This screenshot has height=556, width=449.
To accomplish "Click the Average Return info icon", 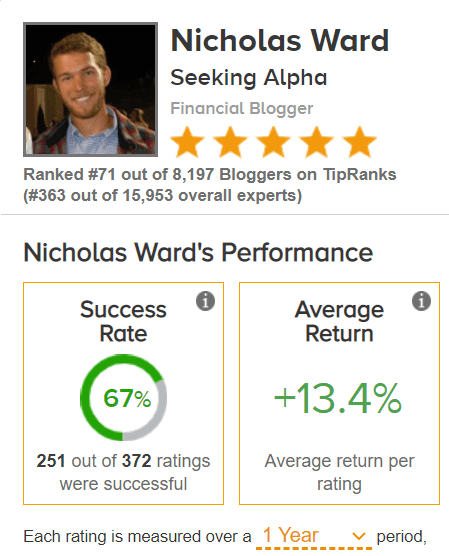I will point(421,301).
